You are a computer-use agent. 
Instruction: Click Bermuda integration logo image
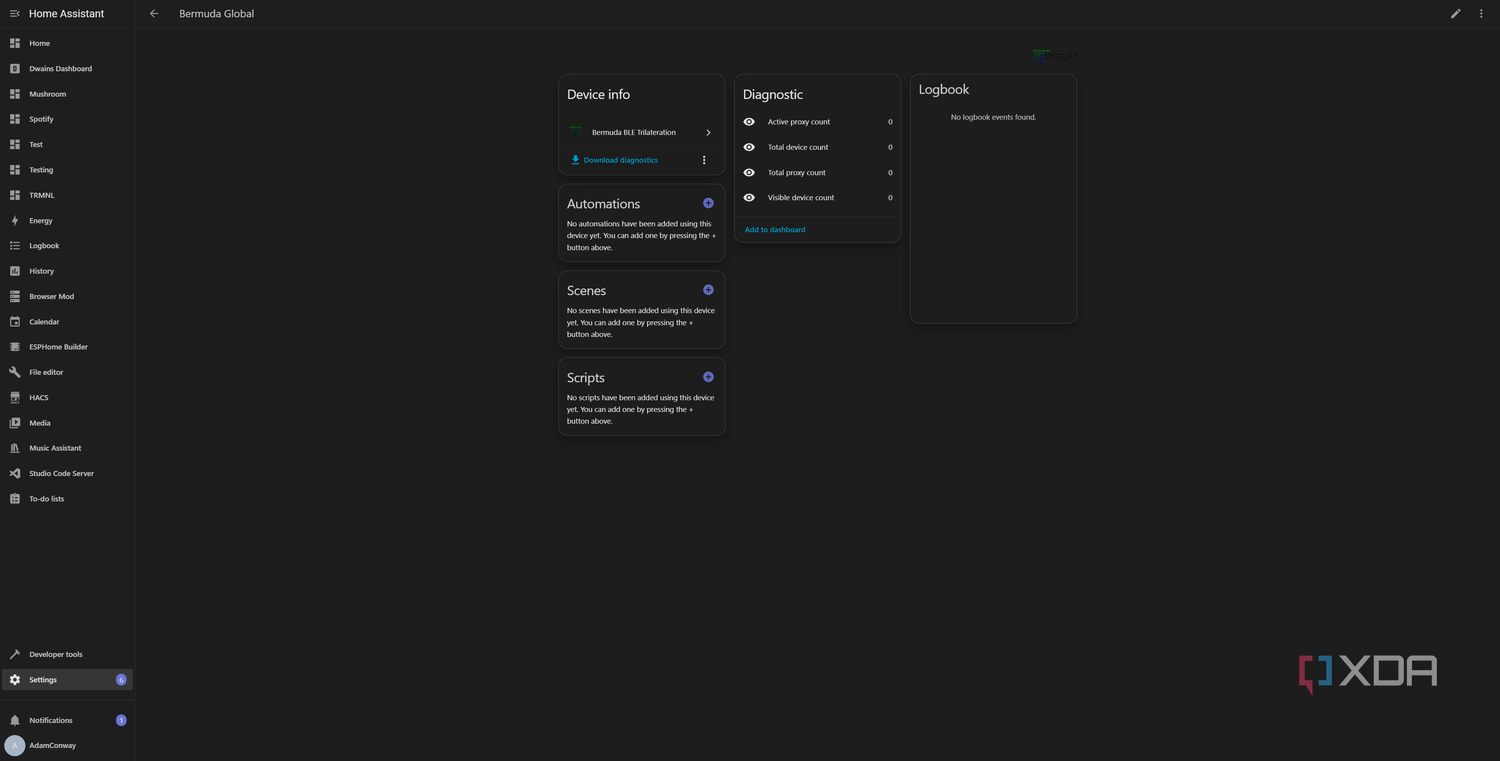1054,56
